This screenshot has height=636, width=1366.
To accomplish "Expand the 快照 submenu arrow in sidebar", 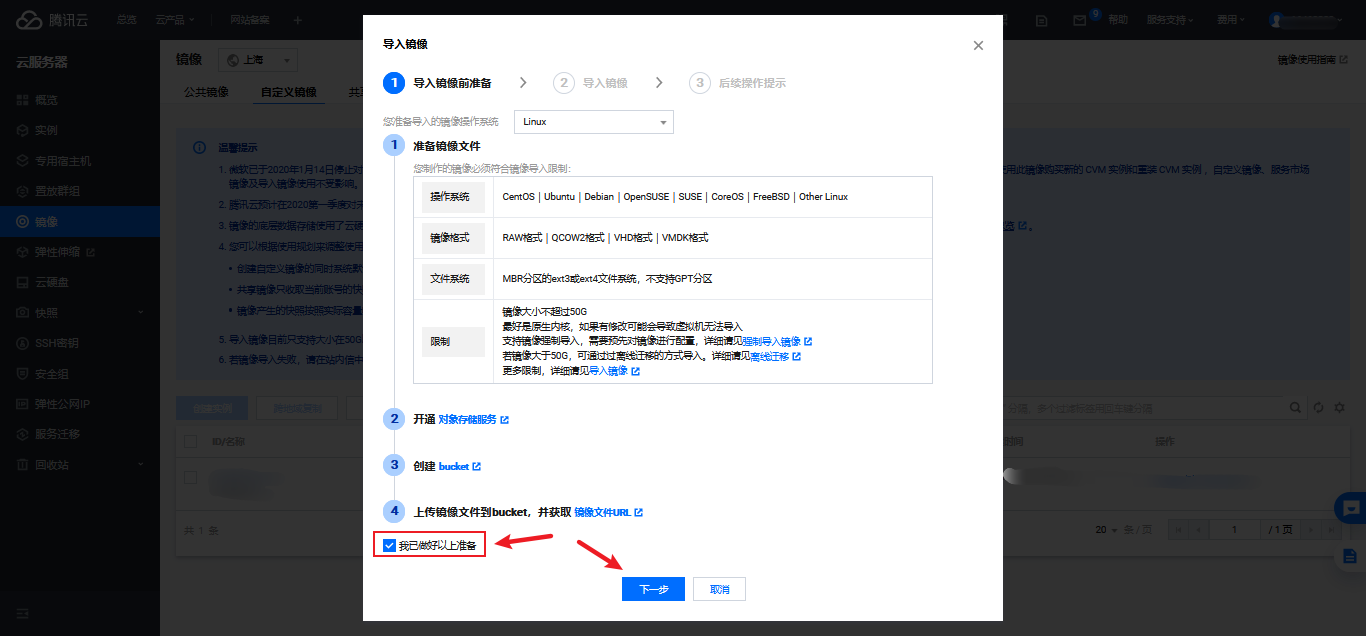I will pyautogui.click(x=140, y=313).
